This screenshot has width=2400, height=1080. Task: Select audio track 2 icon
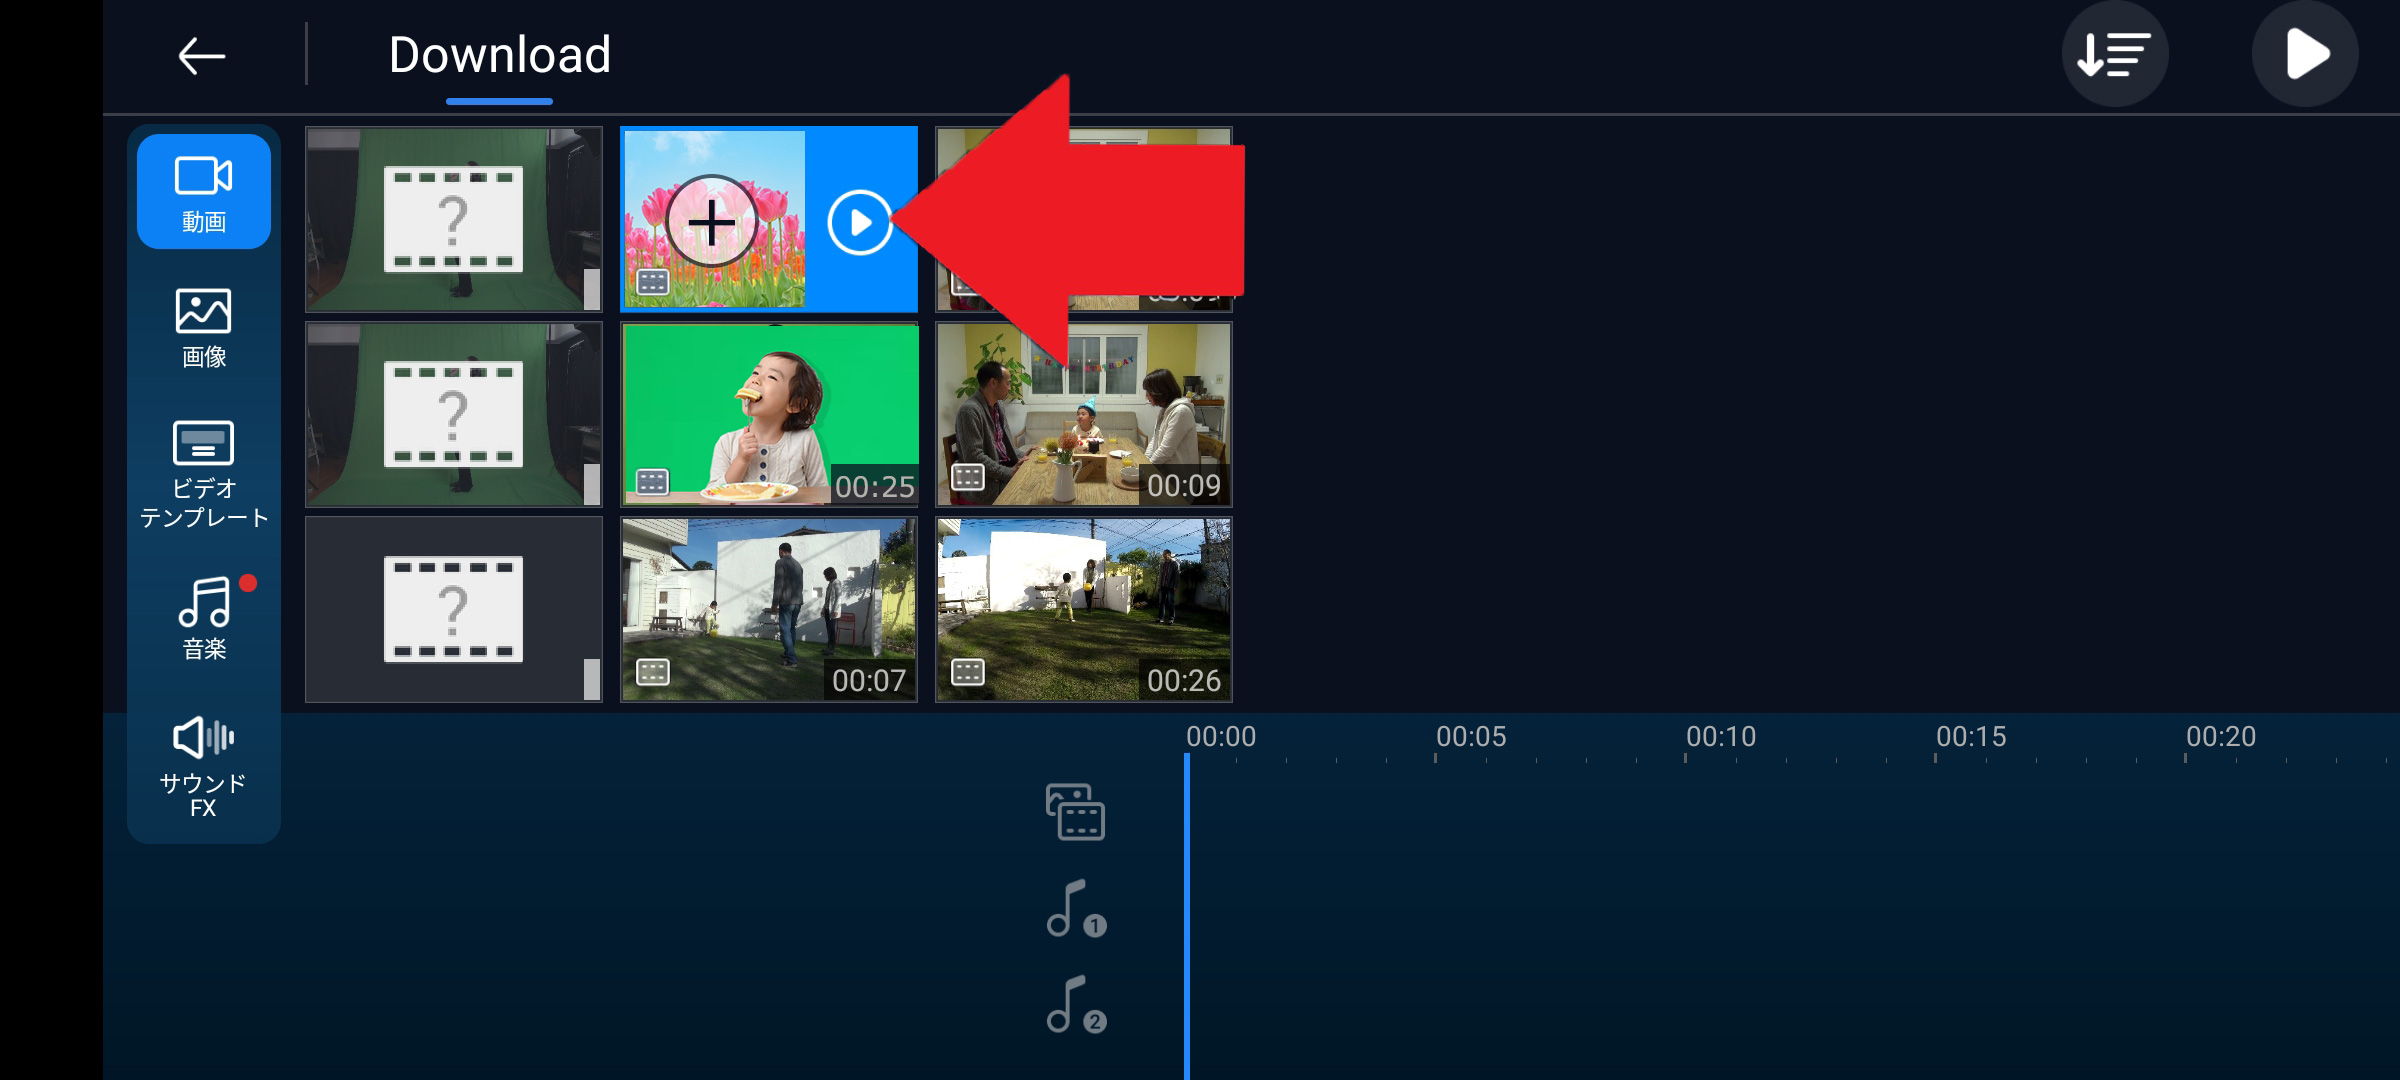pos(1075,1004)
